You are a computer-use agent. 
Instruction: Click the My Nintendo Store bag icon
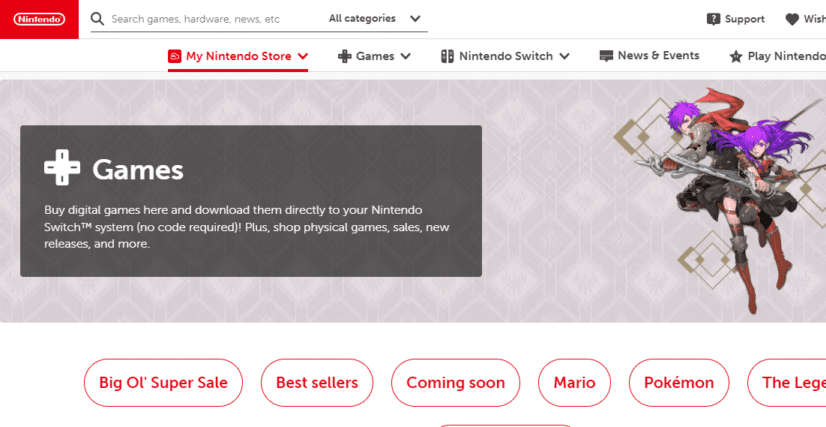tap(175, 56)
